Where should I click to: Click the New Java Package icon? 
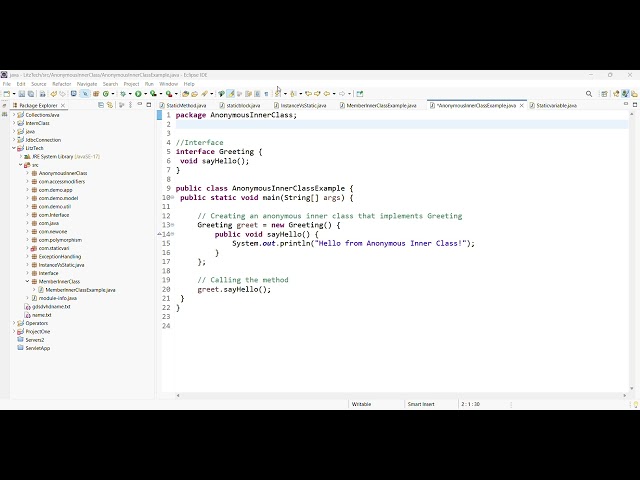[96, 94]
